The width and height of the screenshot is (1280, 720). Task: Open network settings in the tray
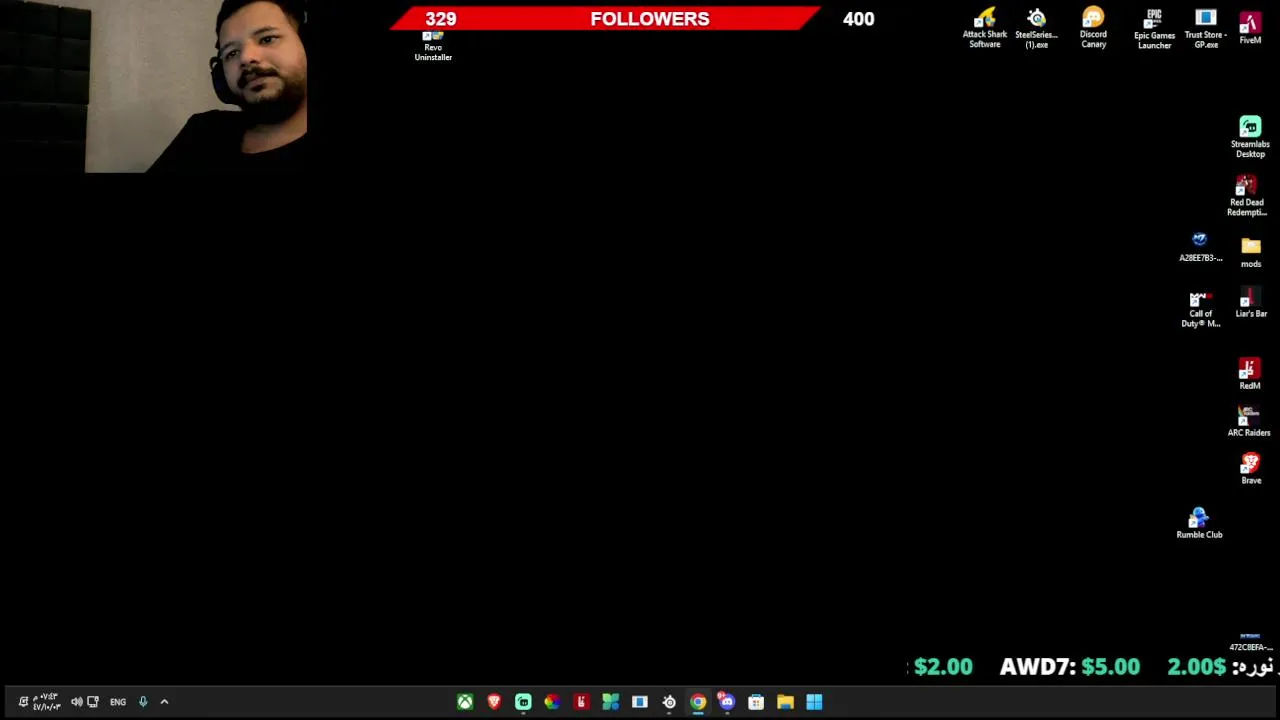[93, 702]
